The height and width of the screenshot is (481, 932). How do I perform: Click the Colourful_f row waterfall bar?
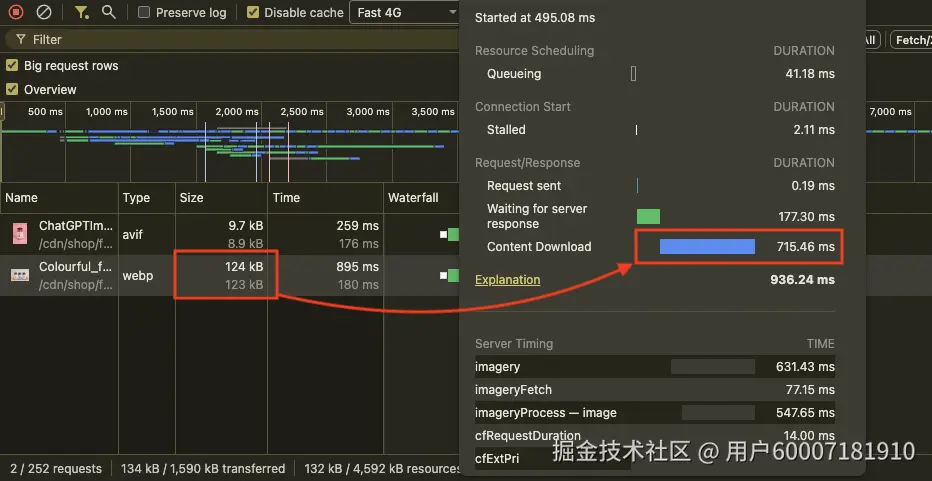coord(450,275)
